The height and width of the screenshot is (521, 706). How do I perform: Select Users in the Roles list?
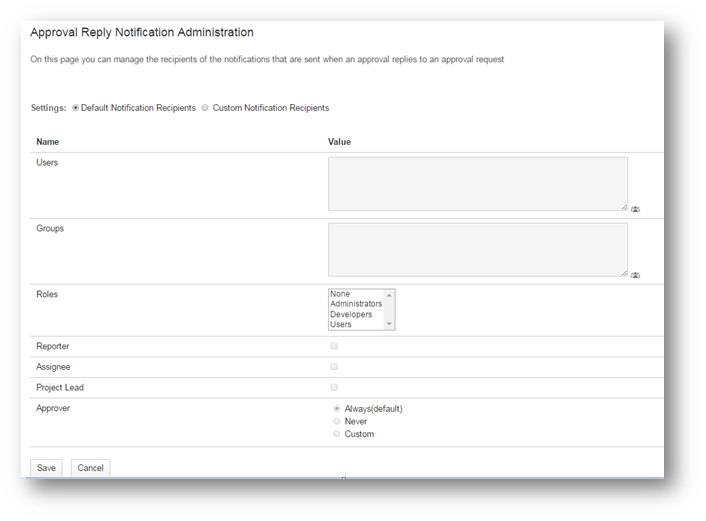point(341,324)
